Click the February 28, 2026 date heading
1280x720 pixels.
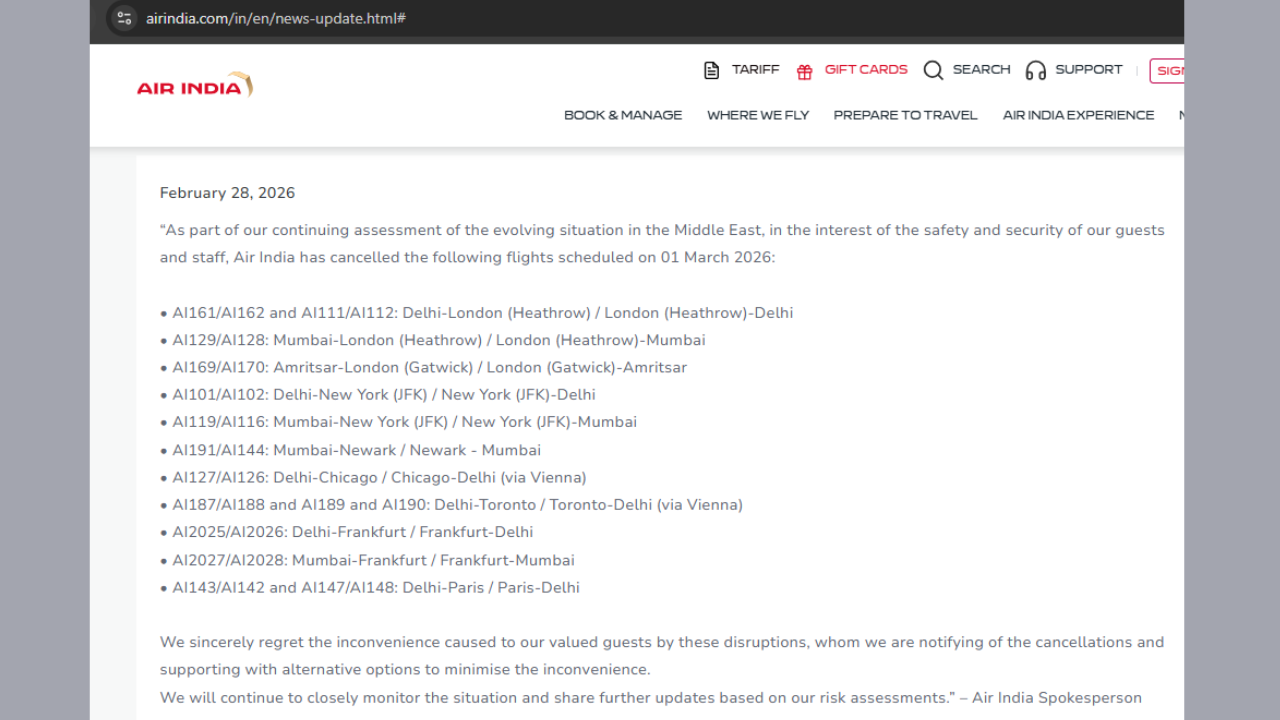coord(227,193)
